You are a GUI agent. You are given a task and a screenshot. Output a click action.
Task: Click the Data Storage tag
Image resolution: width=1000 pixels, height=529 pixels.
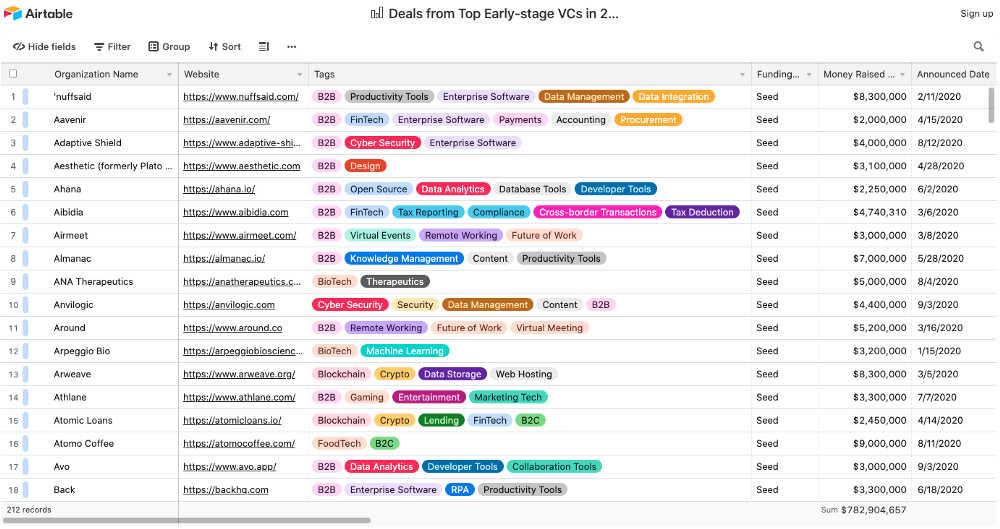click(x=452, y=374)
